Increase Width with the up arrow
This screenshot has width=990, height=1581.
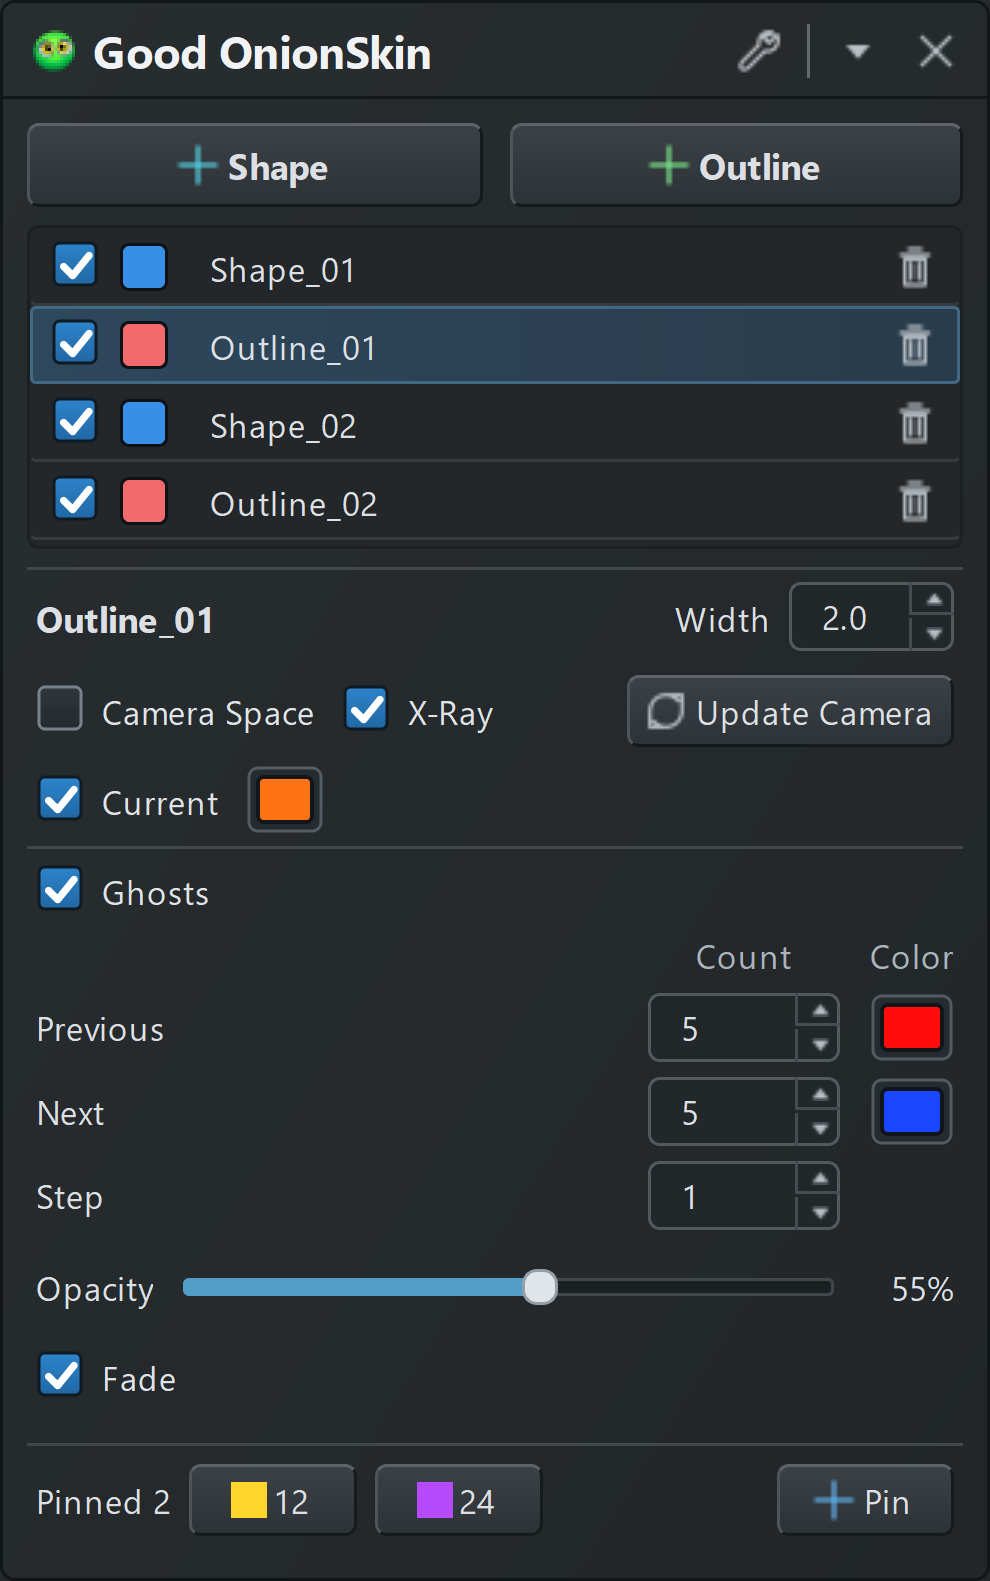point(933,600)
